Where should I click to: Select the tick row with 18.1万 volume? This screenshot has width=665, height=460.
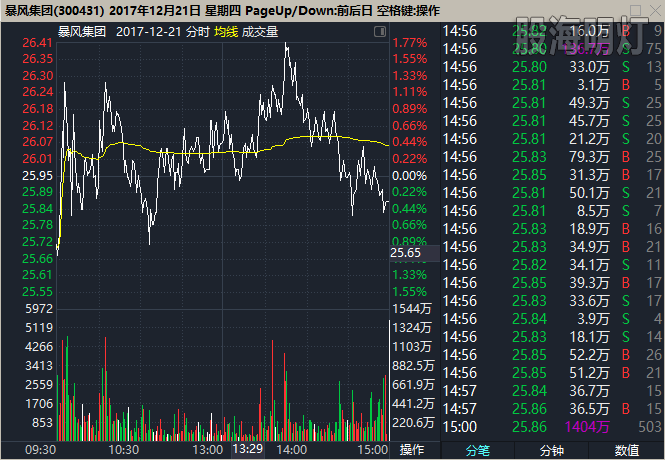[552, 337]
